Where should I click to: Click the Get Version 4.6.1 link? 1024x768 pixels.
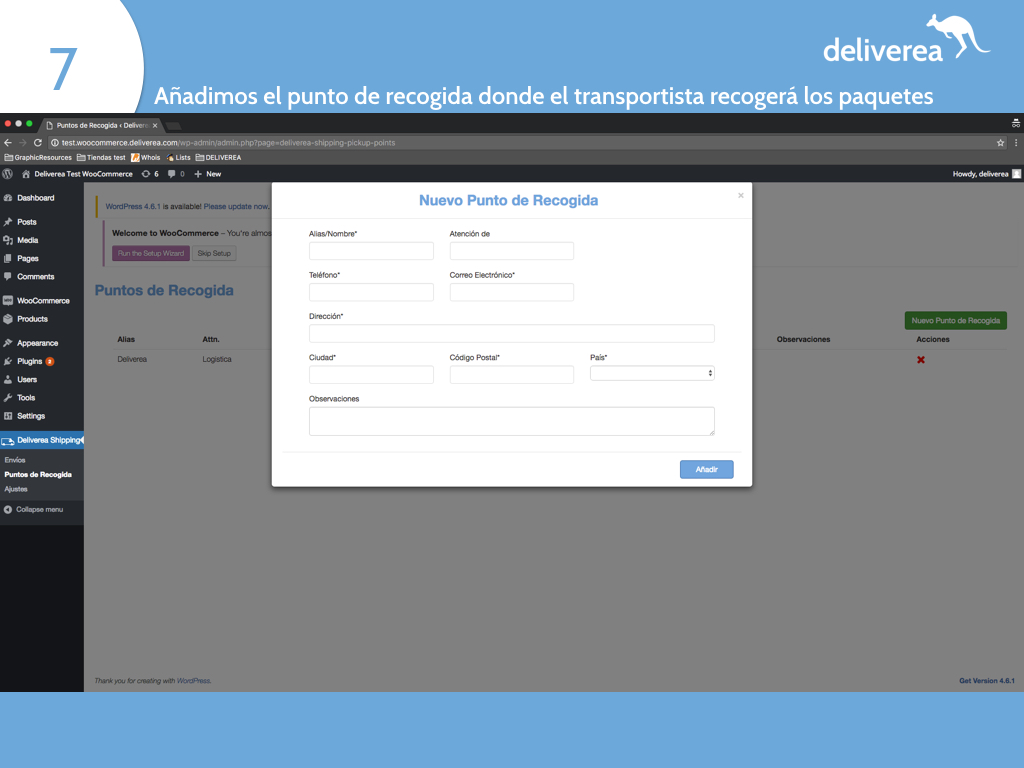pos(987,680)
